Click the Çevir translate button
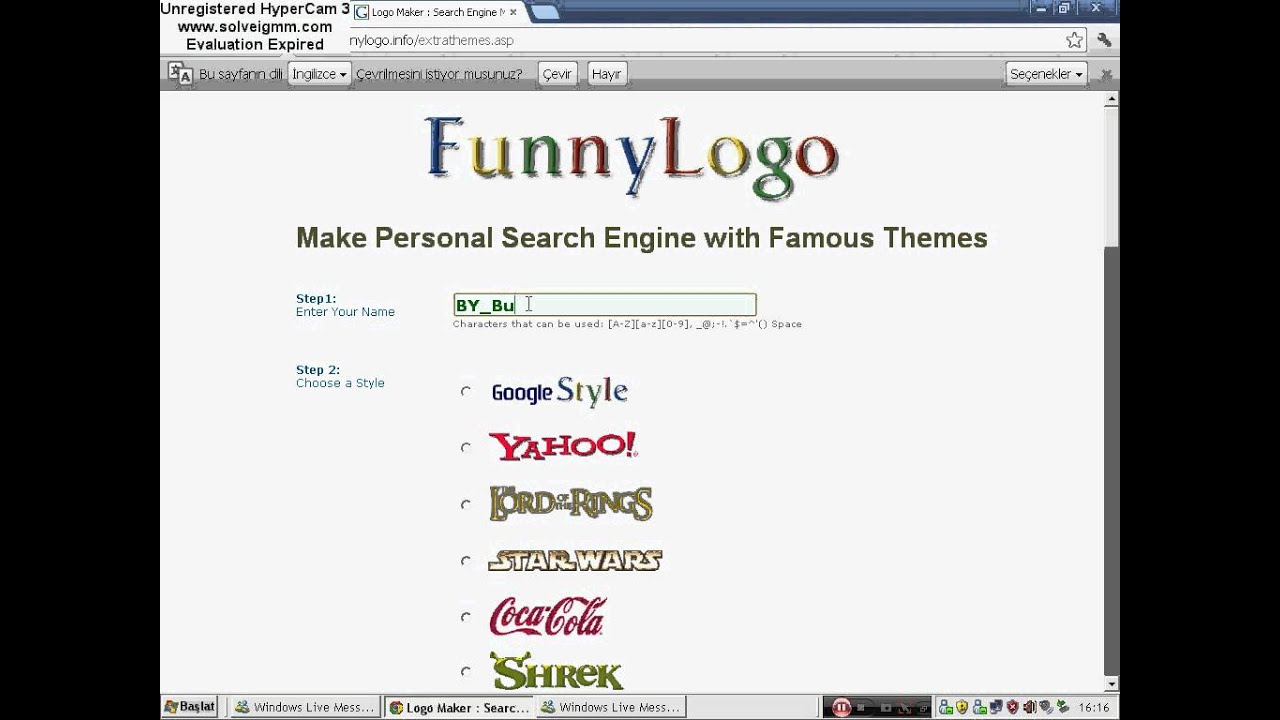This screenshot has height=720, width=1280. 557,74
